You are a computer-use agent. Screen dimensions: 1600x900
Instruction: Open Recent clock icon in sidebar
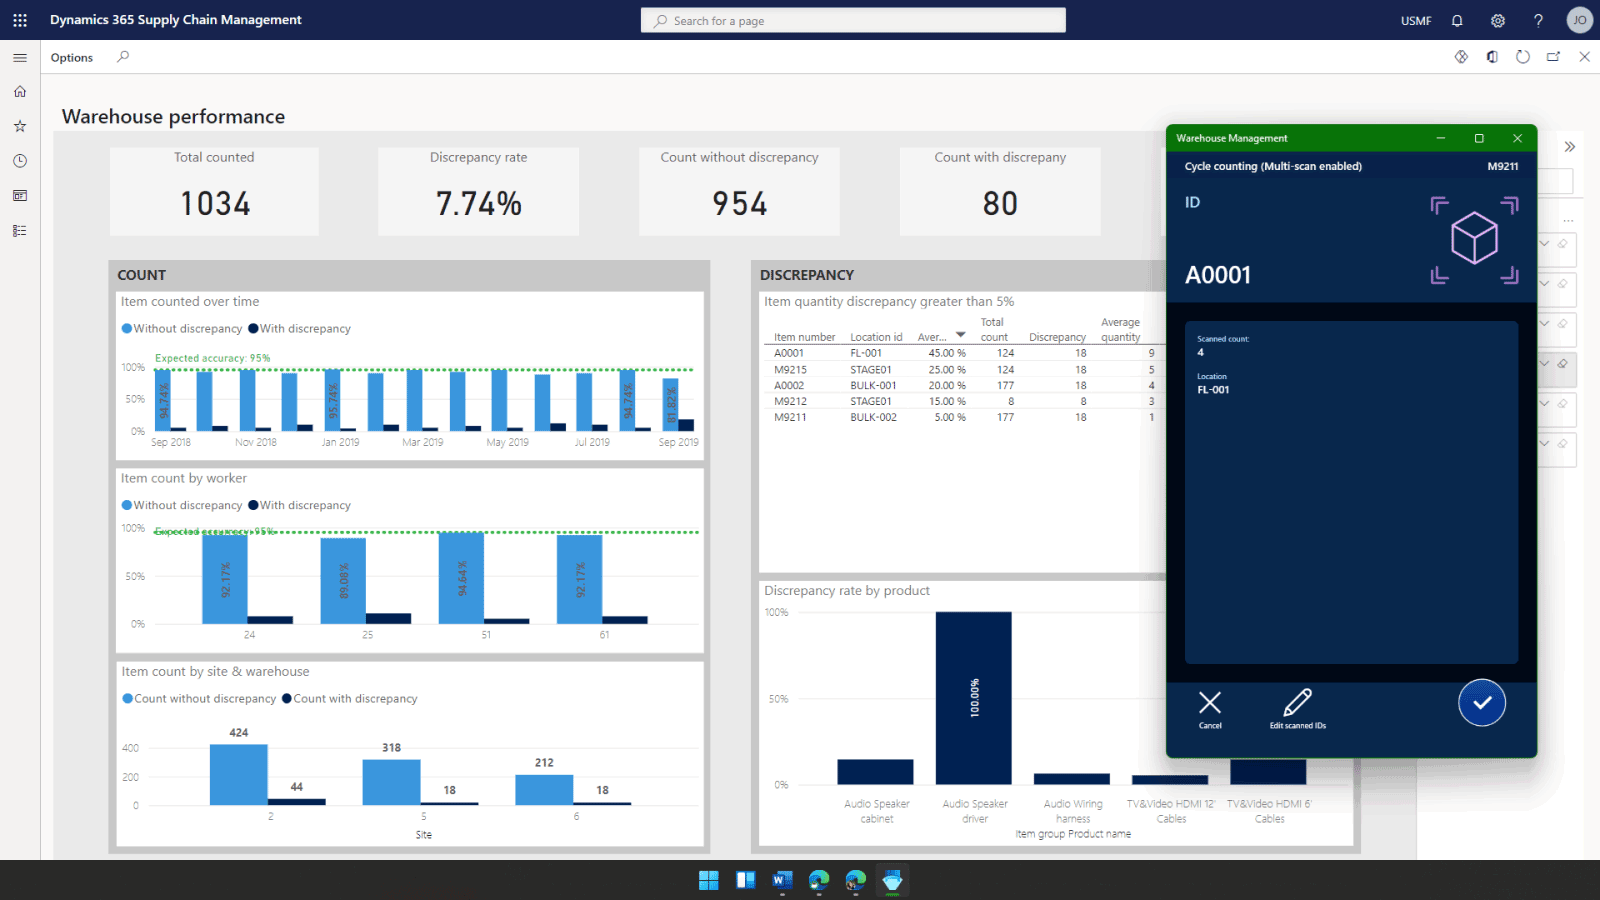coord(20,161)
